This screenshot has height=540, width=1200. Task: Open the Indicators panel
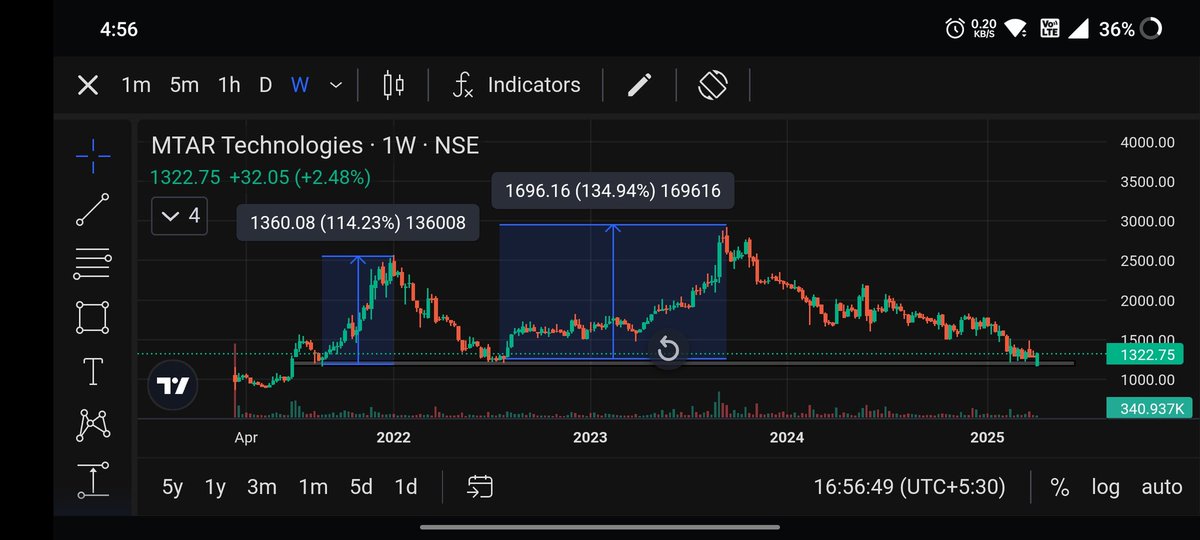click(x=516, y=85)
